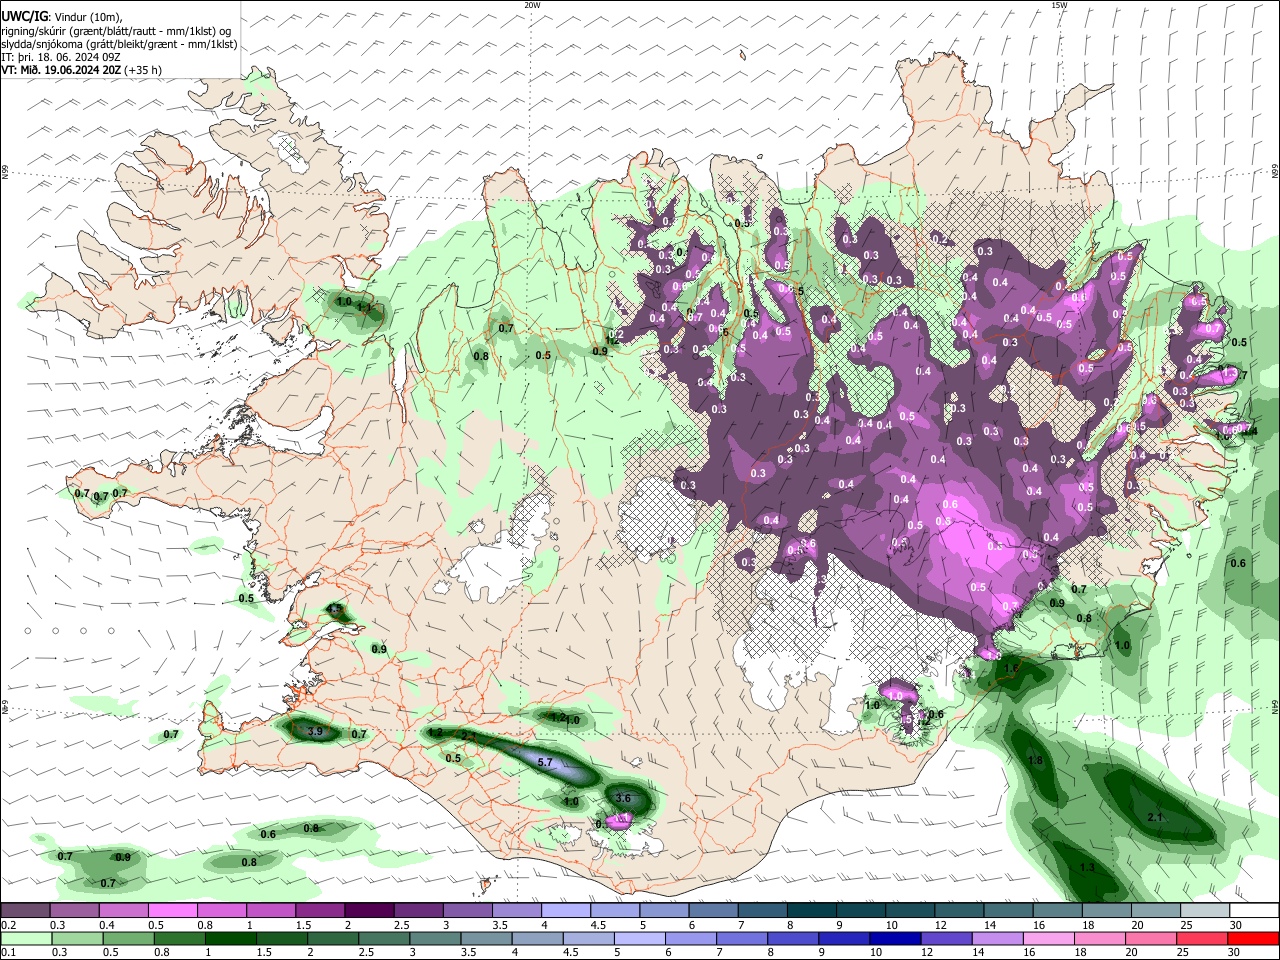
Task: Click the '0.1' label starting lower legend
Action: point(8,952)
